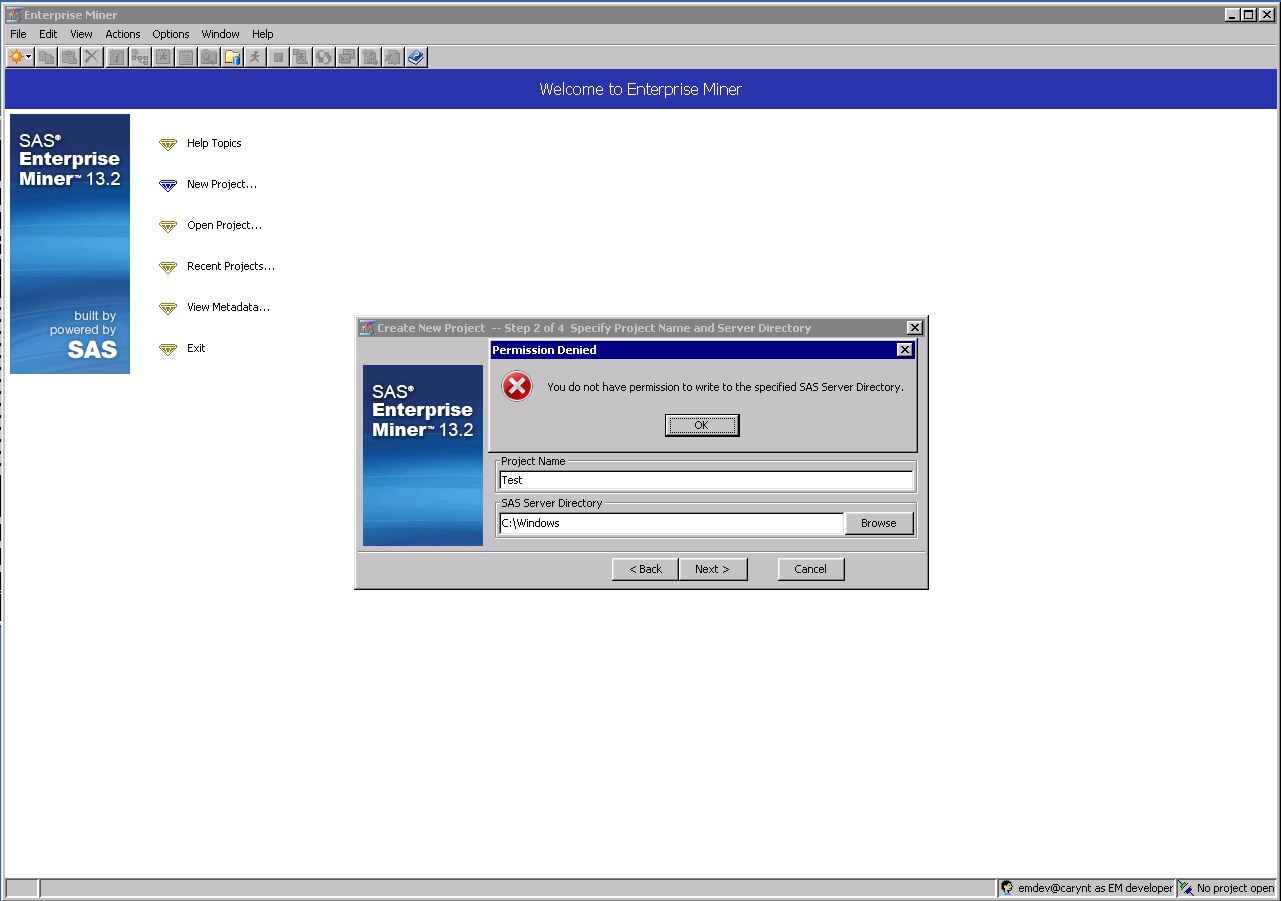The width and height of the screenshot is (1281, 901).
Task: Open the Options menu
Action: (x=170, y=33)
